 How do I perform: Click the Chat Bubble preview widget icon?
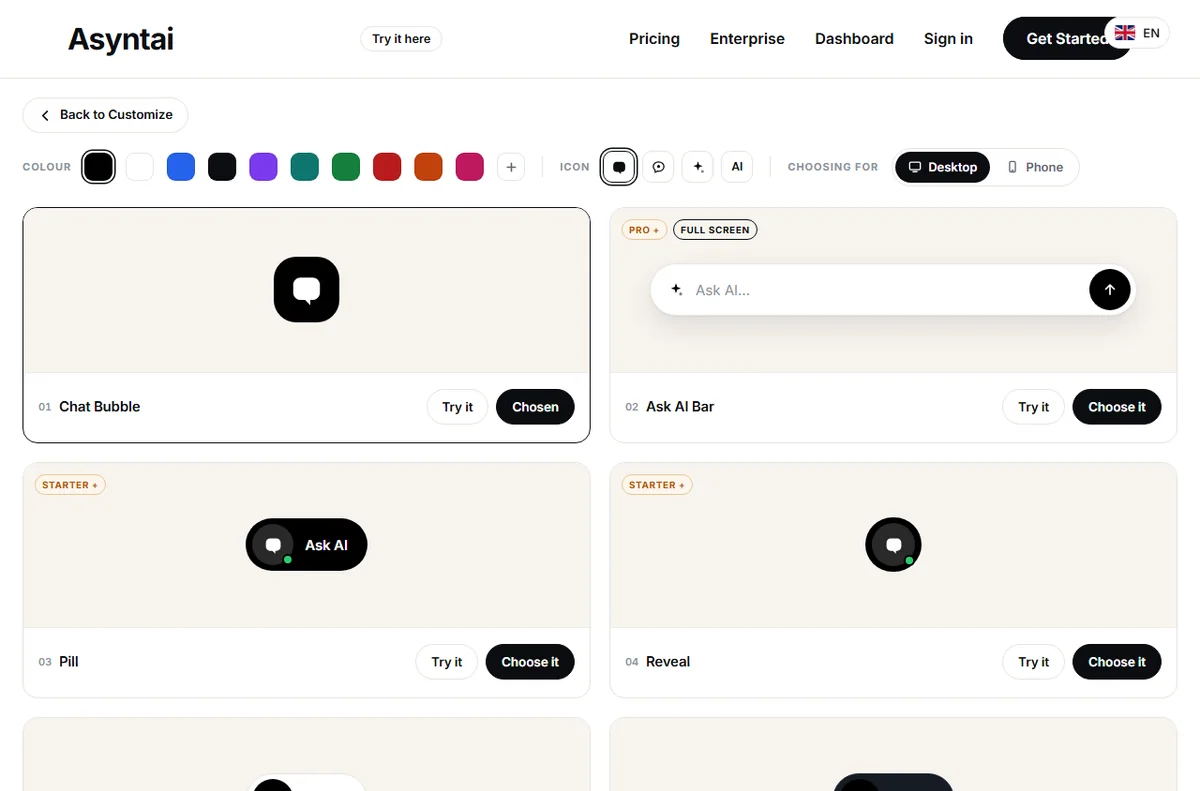click(x=306, y=290)
